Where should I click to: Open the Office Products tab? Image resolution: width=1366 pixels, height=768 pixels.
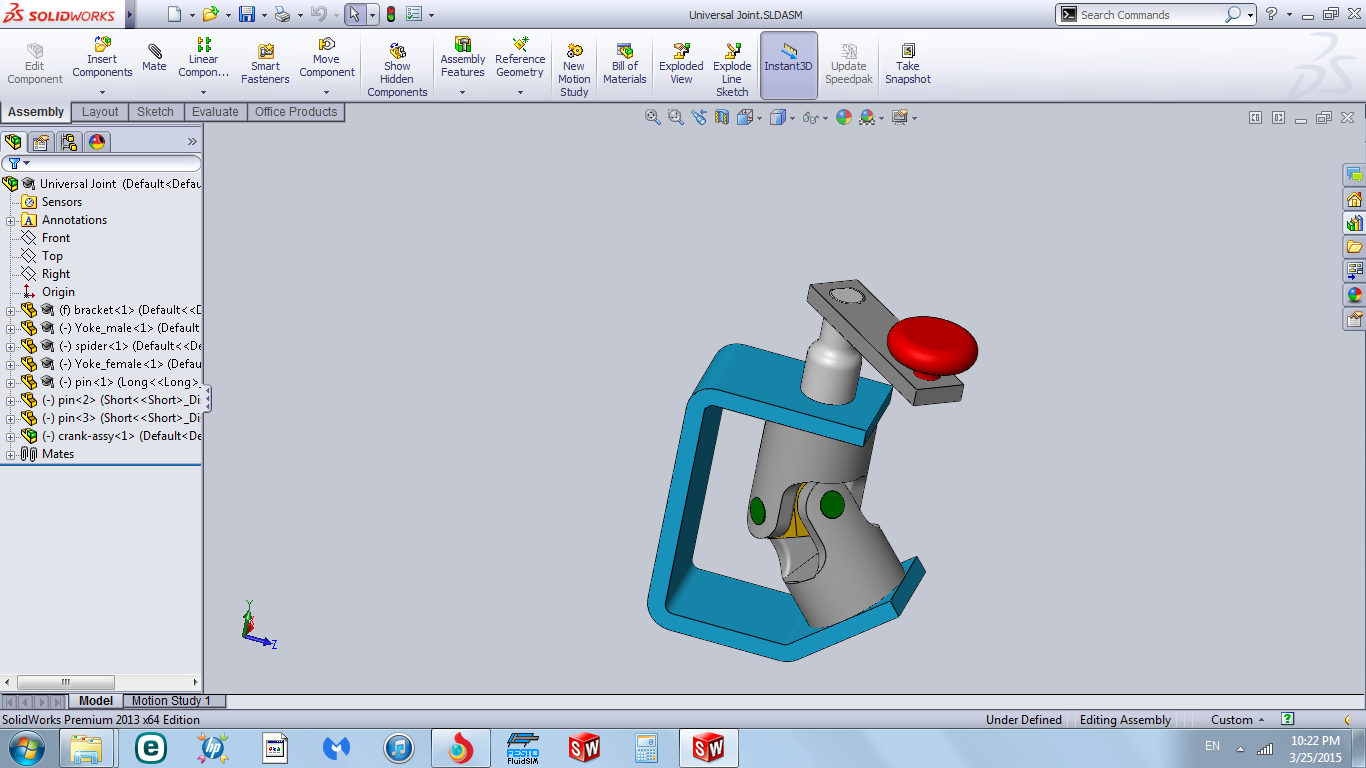(x=296, y=112)
